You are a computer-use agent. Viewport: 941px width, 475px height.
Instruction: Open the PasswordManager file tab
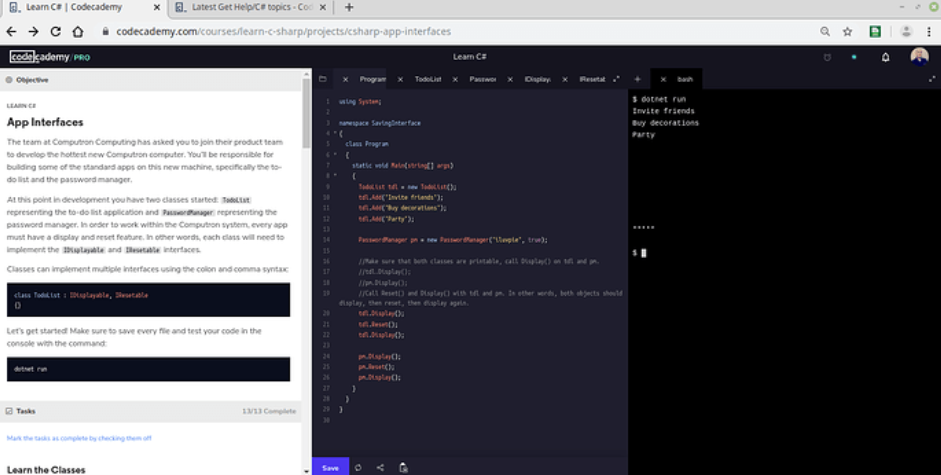[483, 79]
